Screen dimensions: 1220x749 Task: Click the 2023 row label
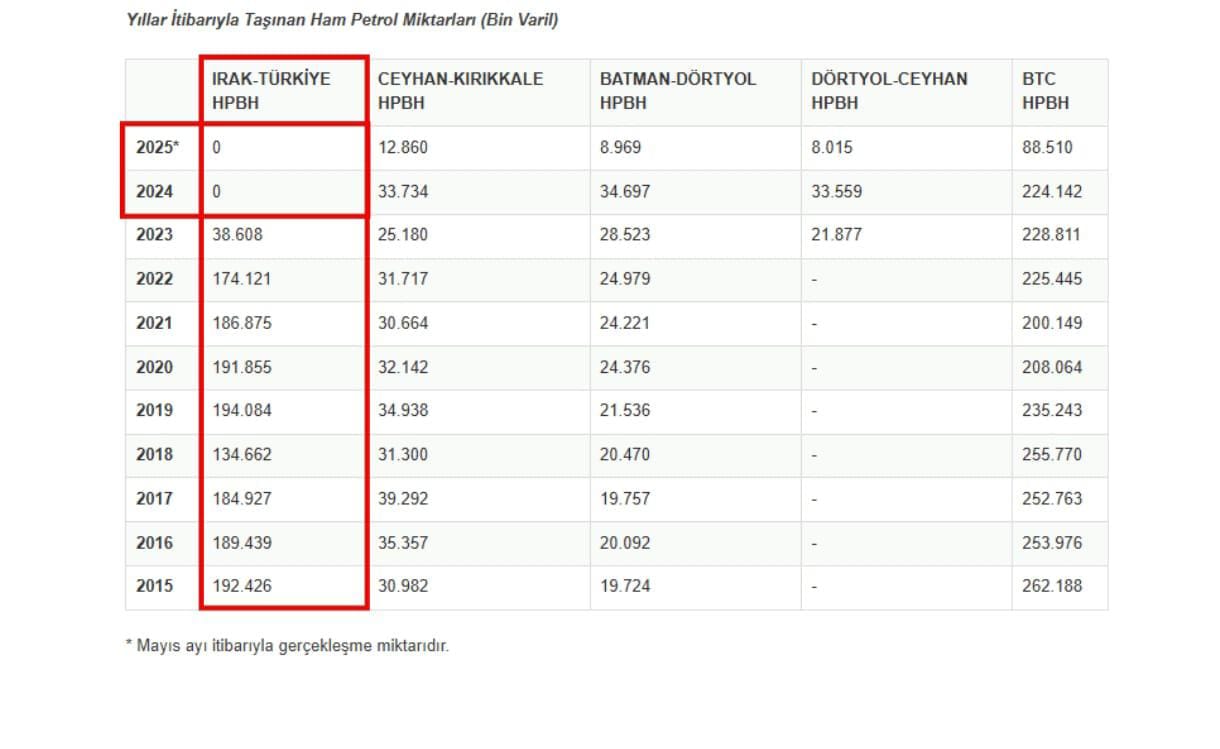[154, 235]
